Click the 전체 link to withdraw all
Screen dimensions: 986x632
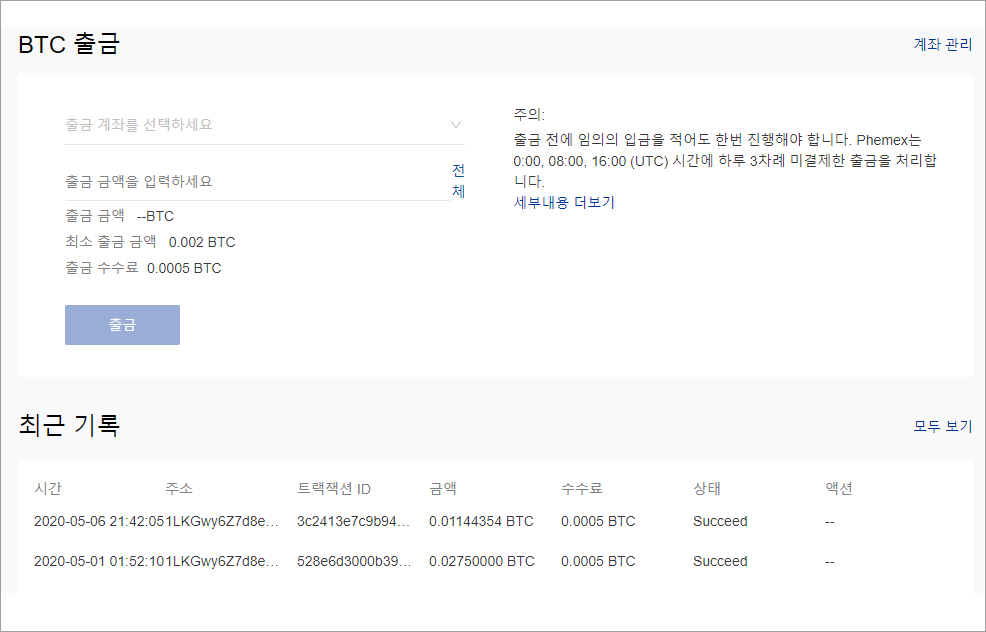pos(458,180)
